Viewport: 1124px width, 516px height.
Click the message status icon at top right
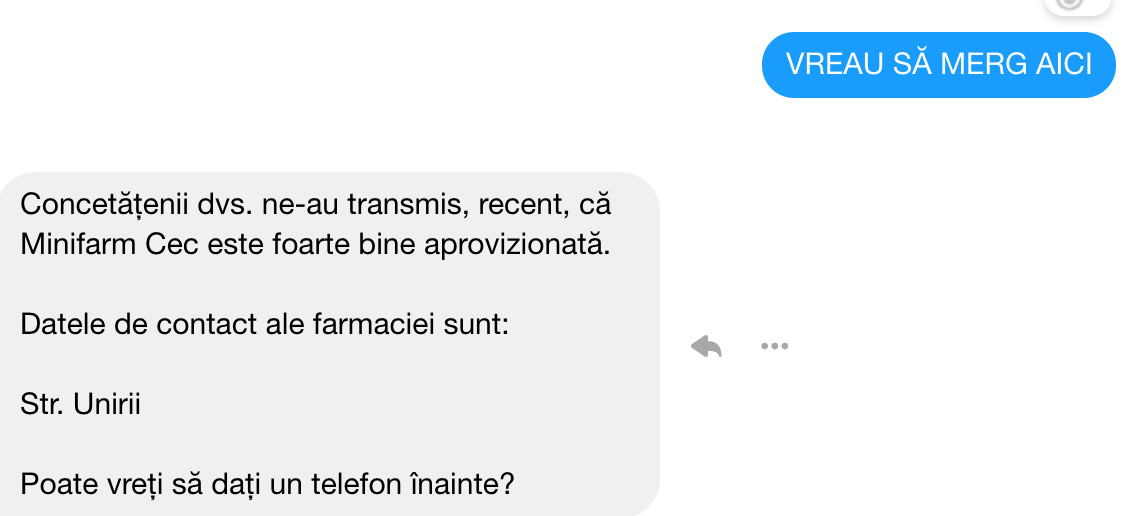click(x=1070, y=4)
